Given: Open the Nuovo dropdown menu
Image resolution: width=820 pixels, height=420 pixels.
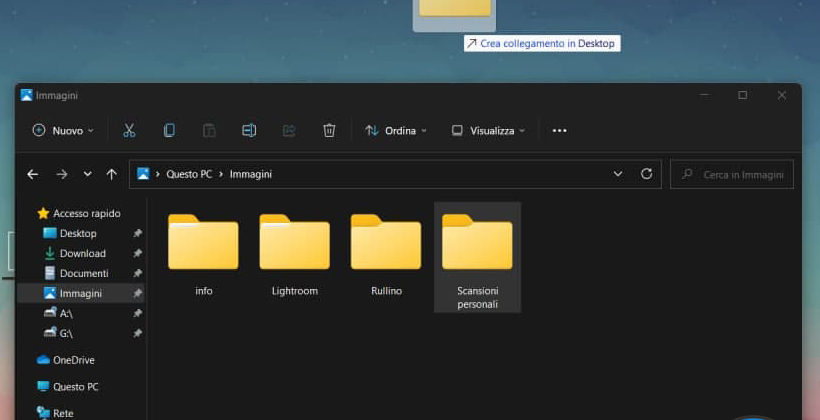Looking at the screenshot, I should [63, 130].
